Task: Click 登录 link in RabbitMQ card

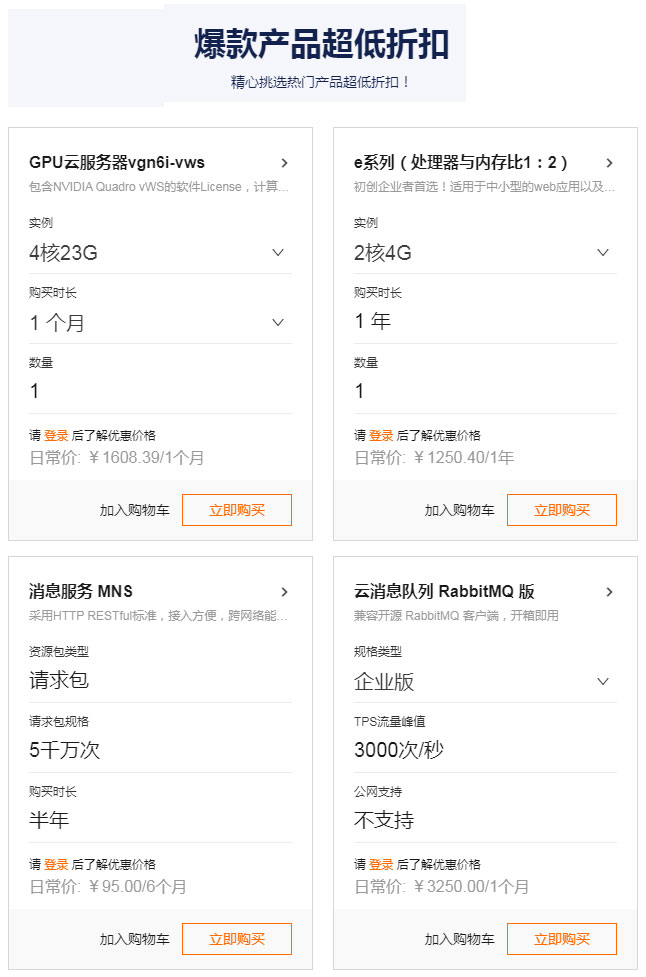Action: point(381,864)
